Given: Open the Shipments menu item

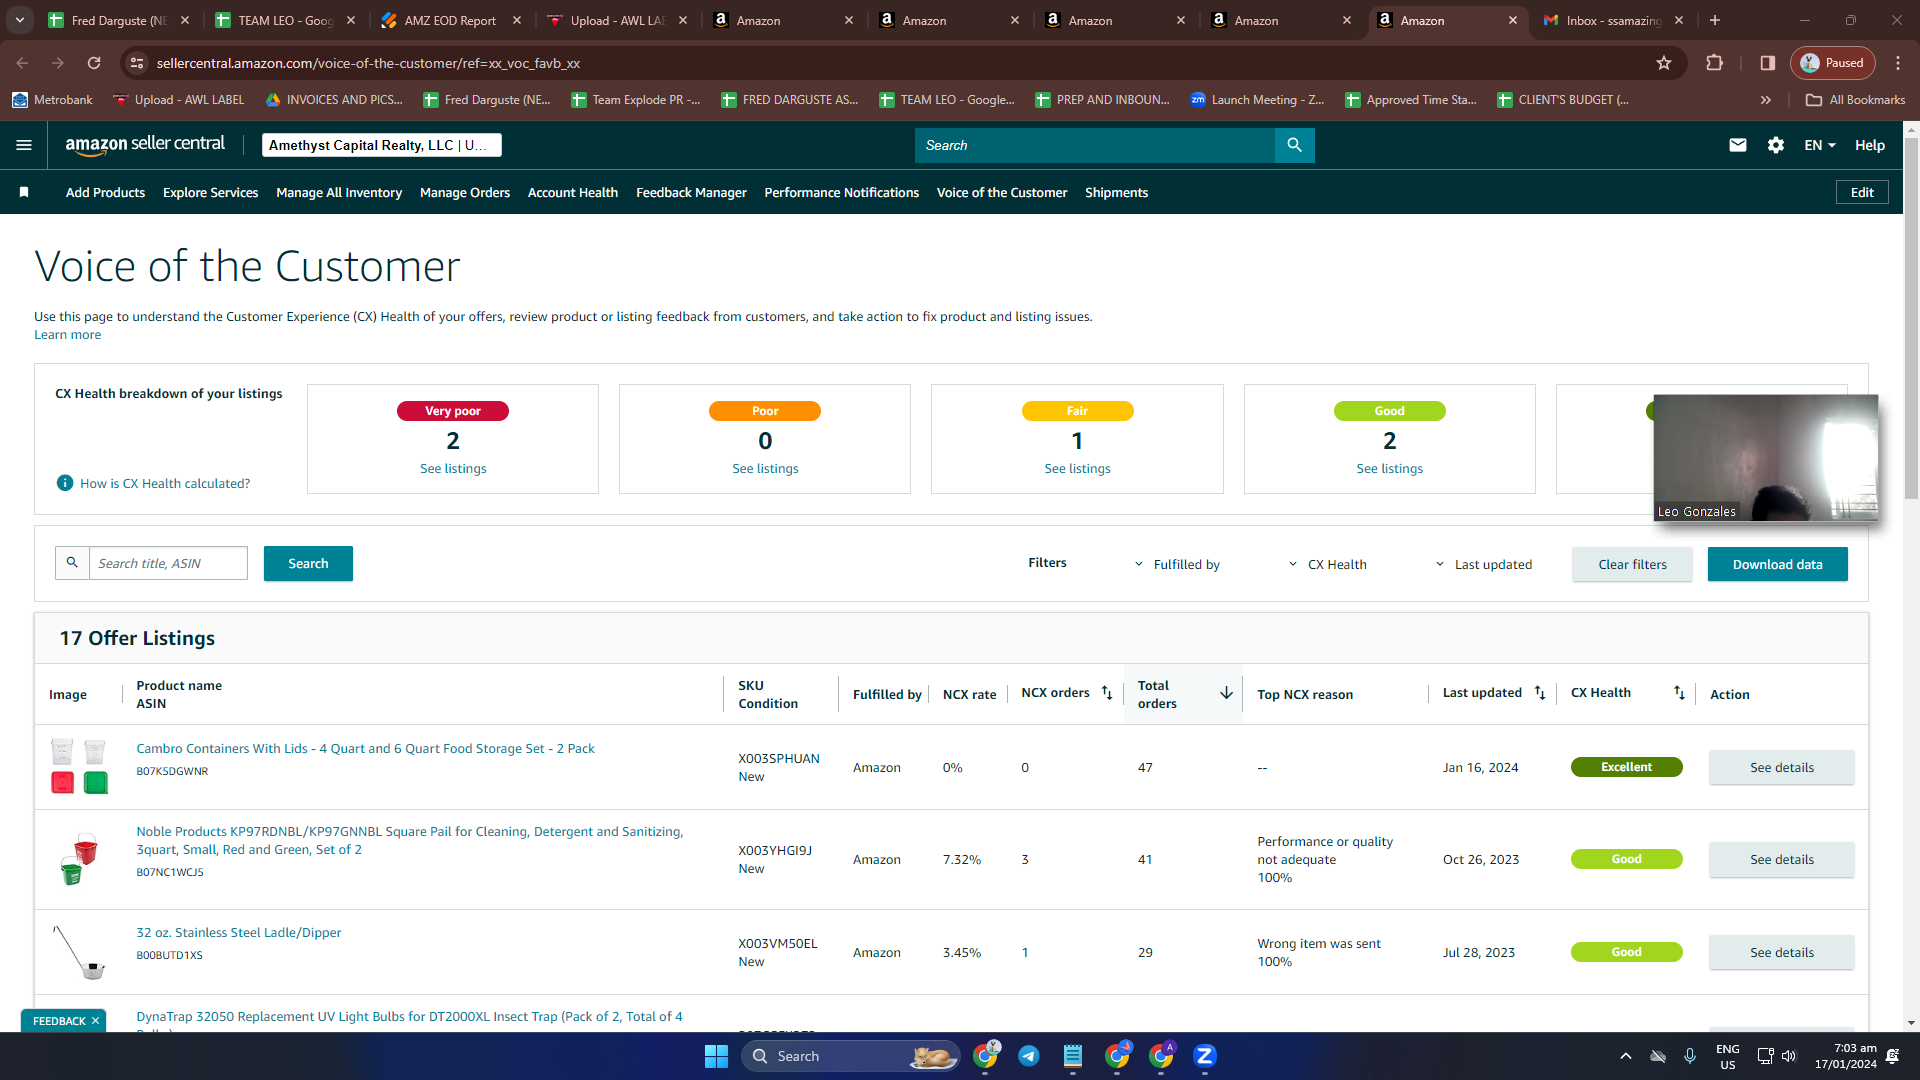Looking at the screenshot, I should [x=1116, y=192].
